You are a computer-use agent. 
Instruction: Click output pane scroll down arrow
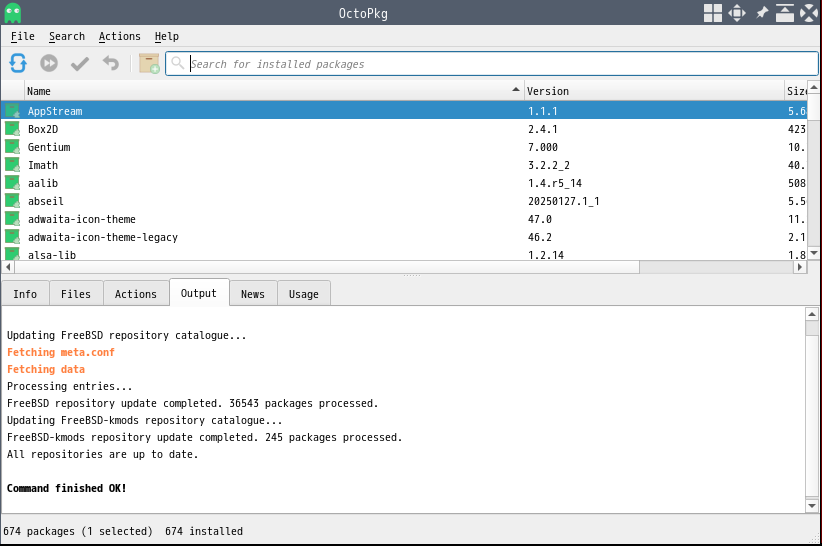point(812,506)
